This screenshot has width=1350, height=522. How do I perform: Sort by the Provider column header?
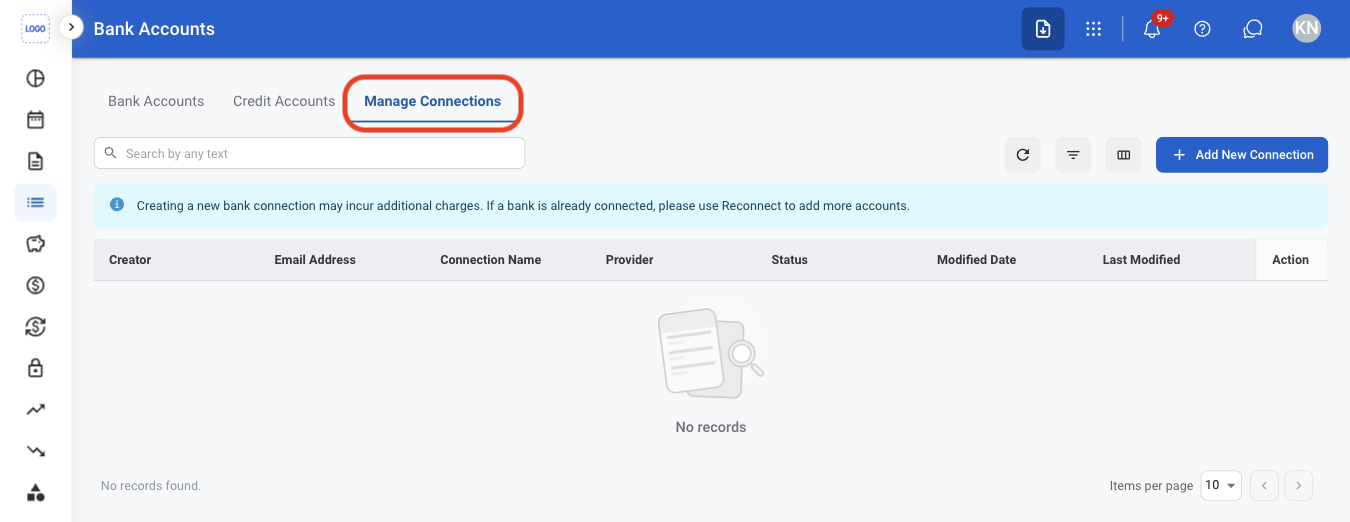pos(629,260)
